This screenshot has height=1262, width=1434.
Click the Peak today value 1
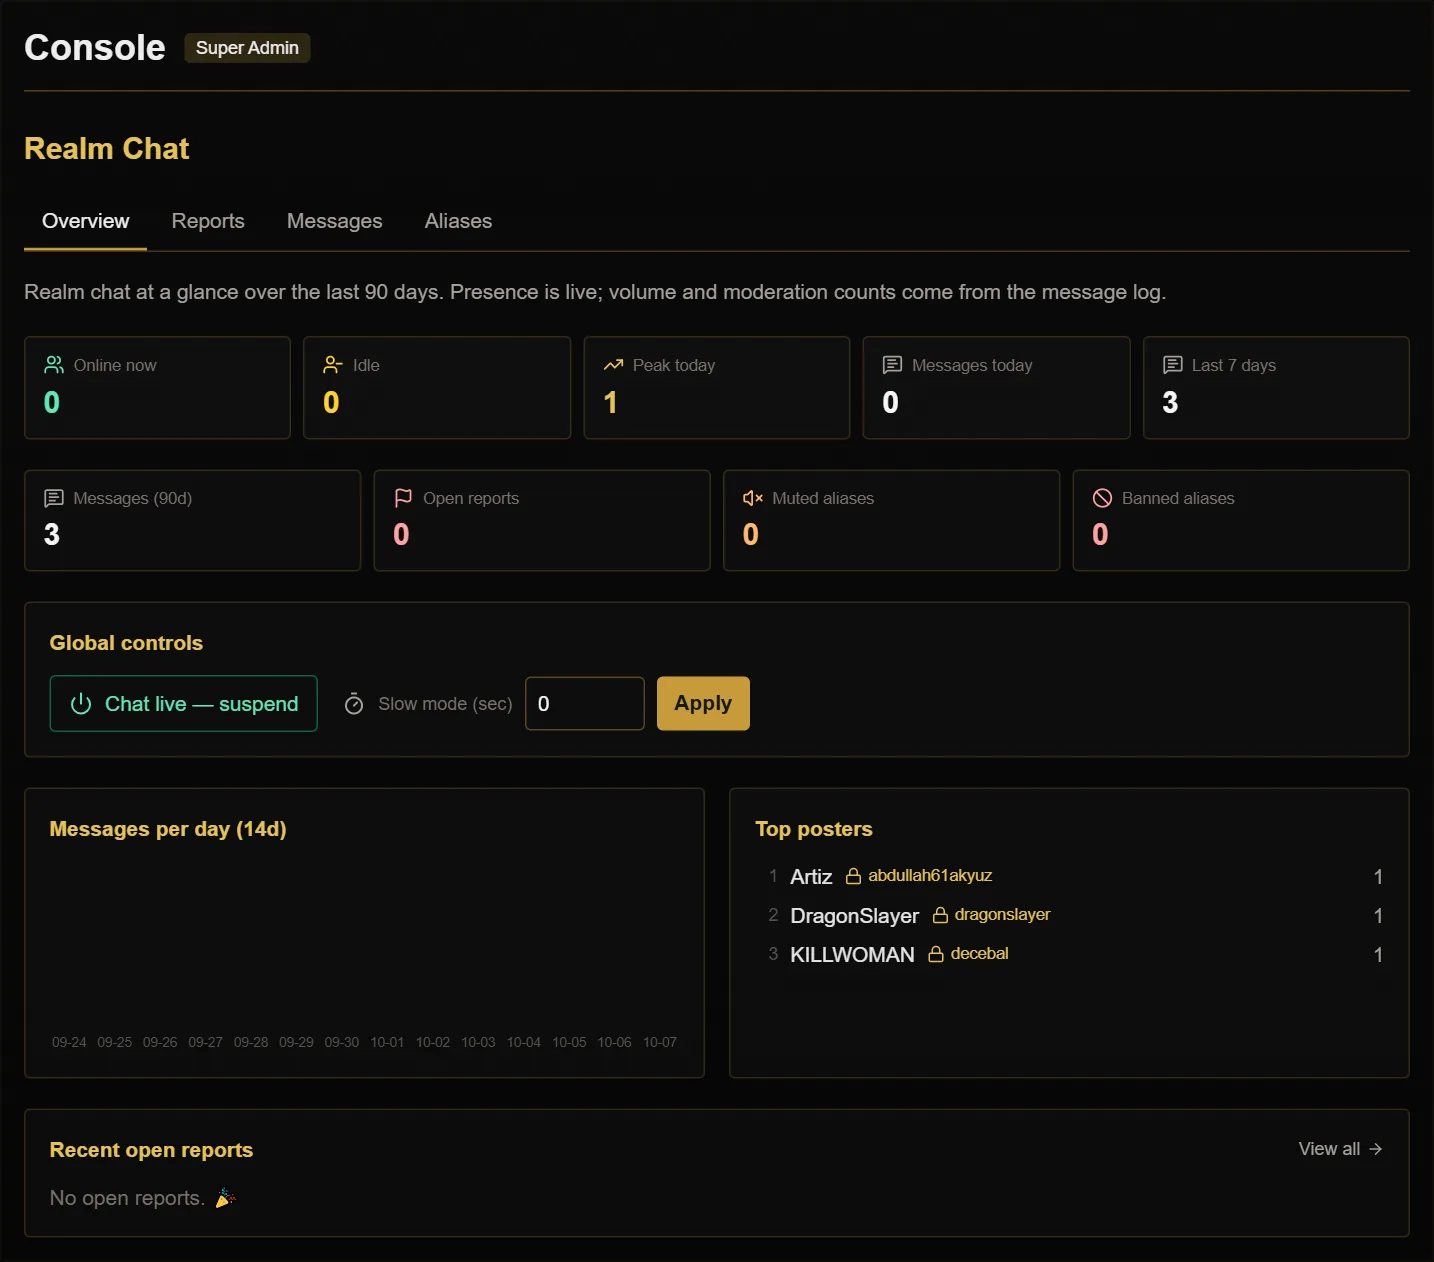coord(611,402)
